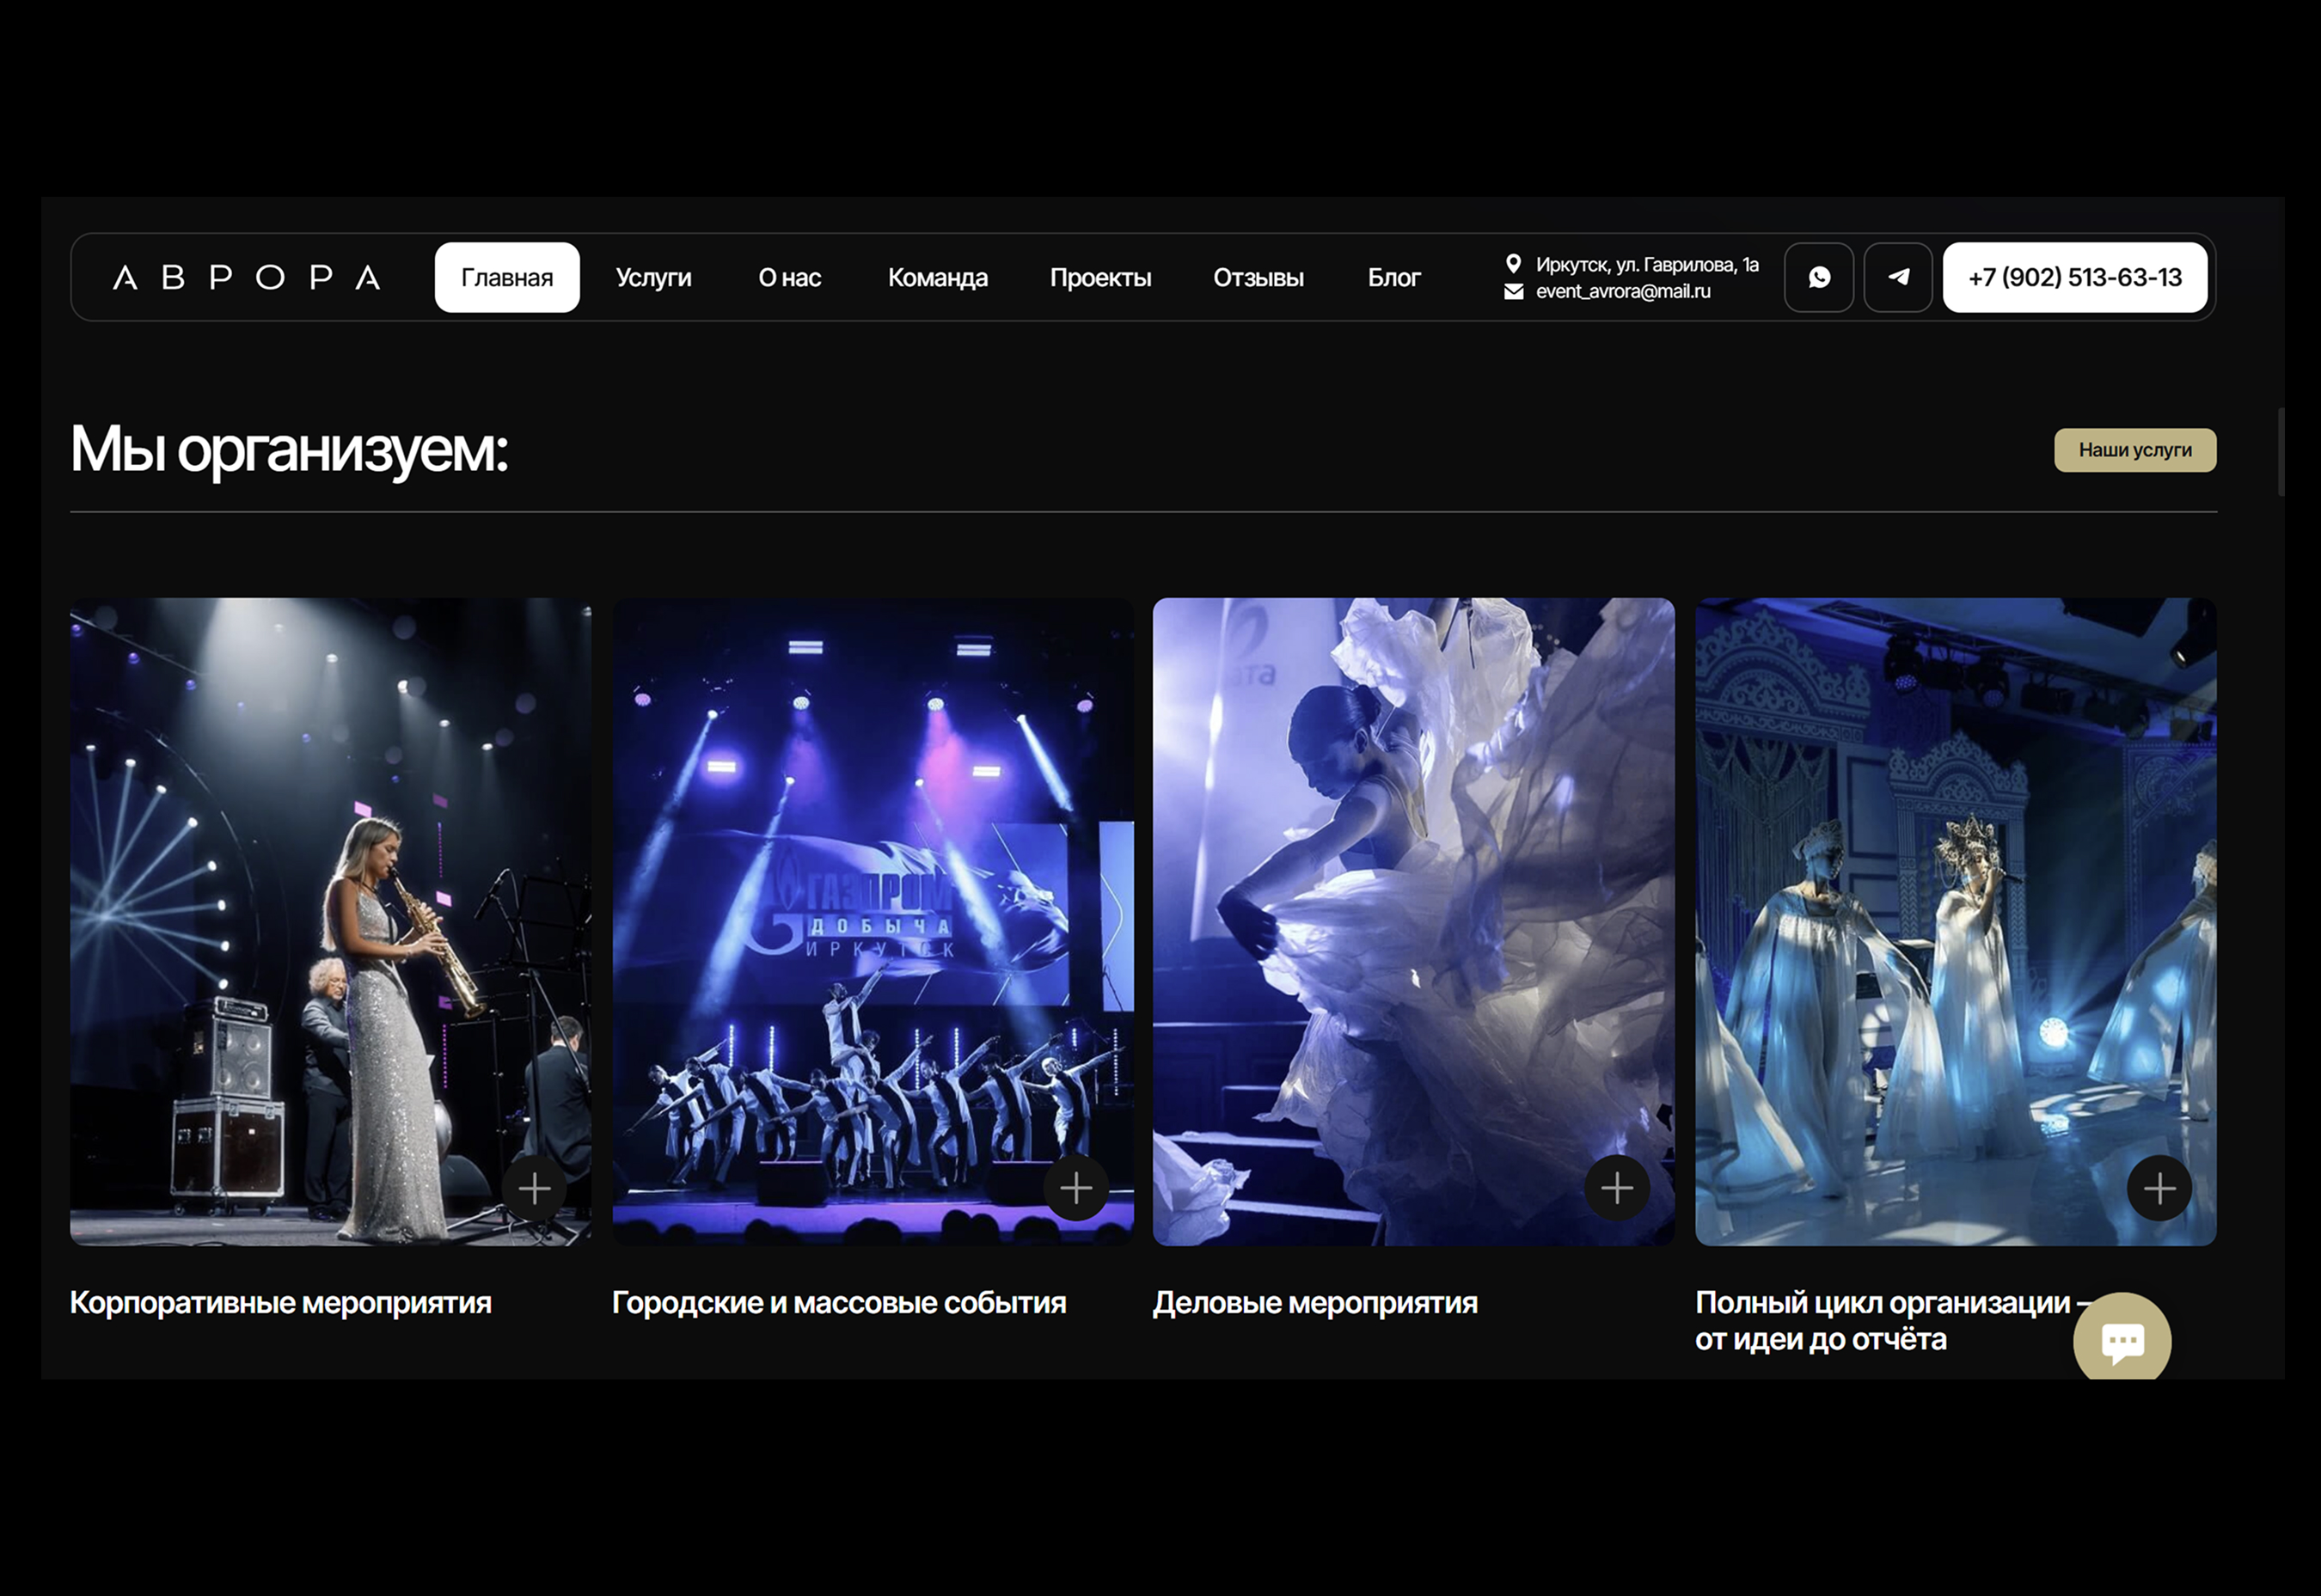Click the event_avrora@mail.ru email link
This screenshot has height=1596, width=2321.
point(1622,291)
